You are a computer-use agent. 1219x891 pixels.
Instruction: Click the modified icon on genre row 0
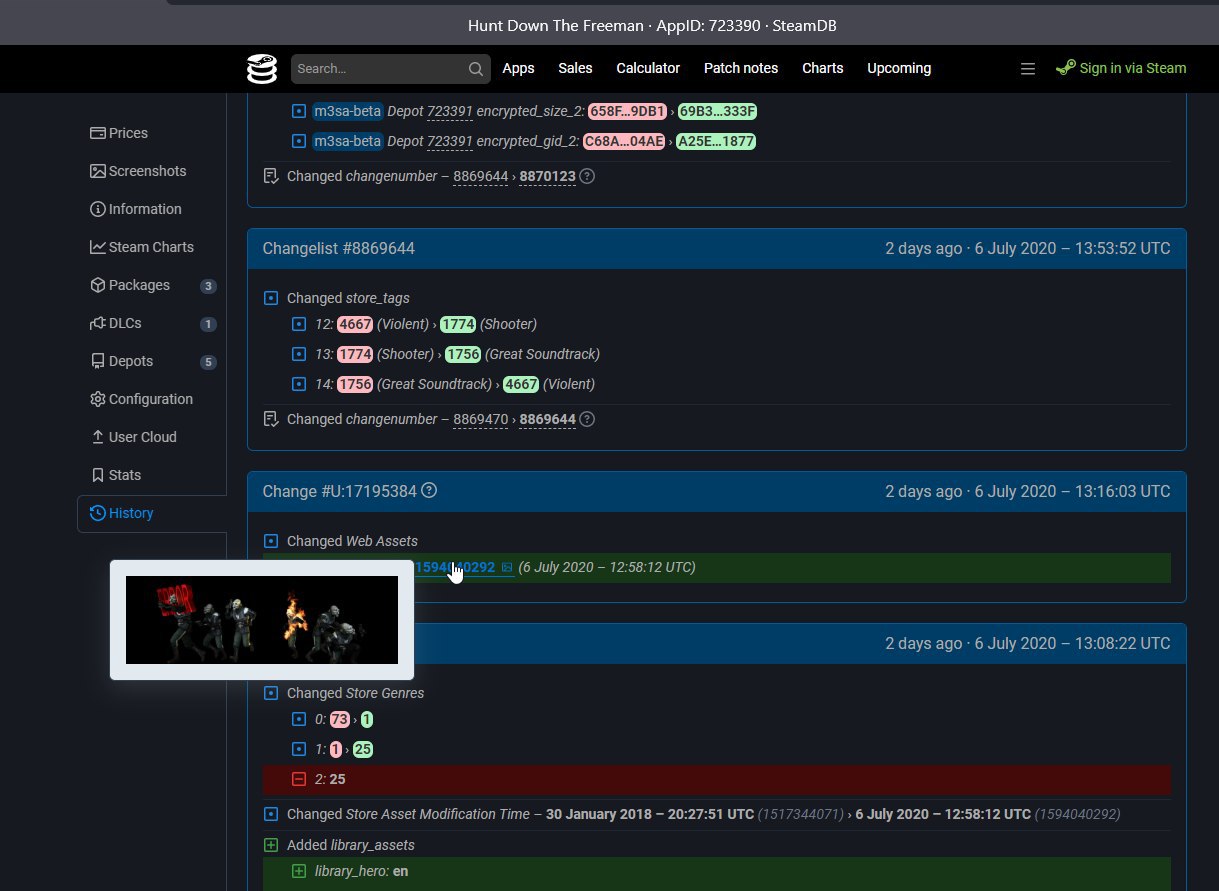299,719
